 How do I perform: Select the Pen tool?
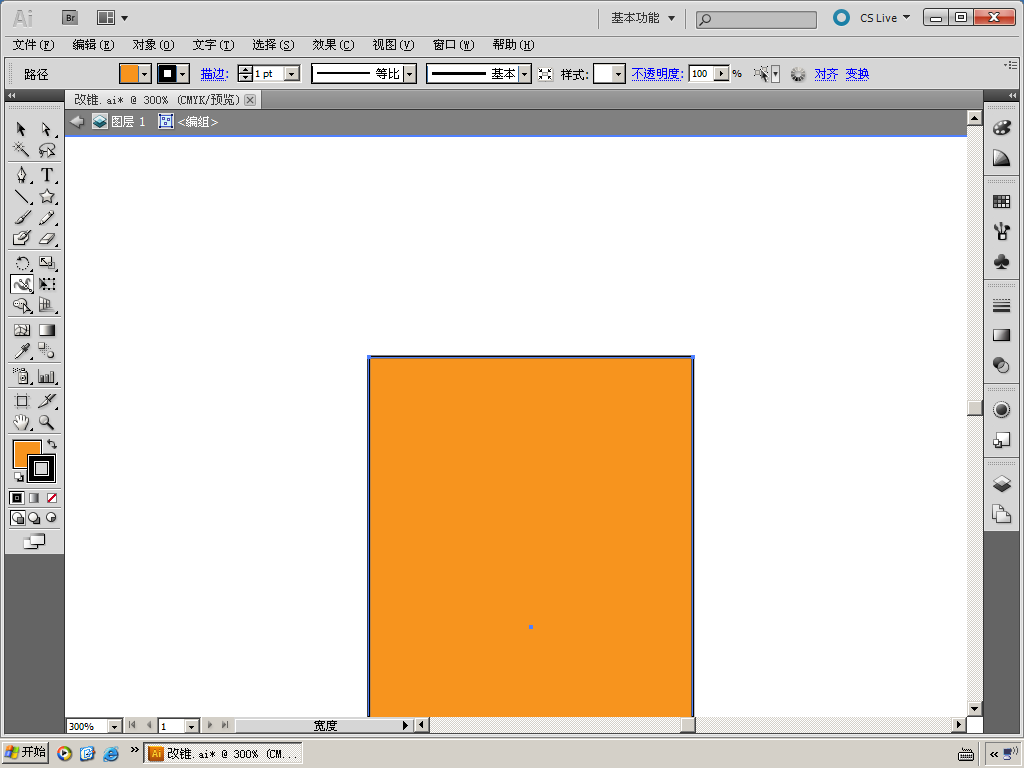click(x=22, y=175)
